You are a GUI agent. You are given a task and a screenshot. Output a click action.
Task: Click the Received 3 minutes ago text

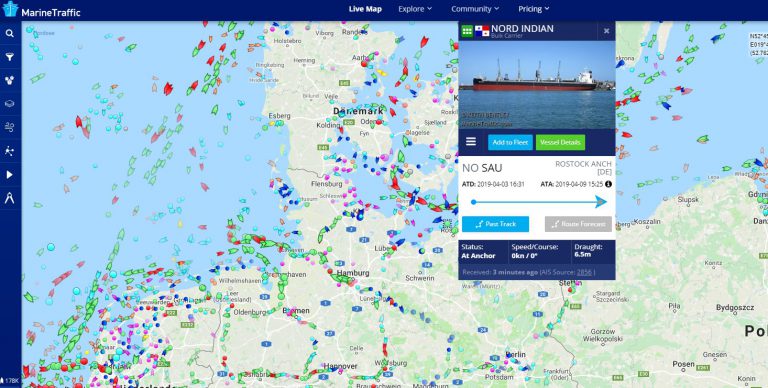(x=500, y=272)
